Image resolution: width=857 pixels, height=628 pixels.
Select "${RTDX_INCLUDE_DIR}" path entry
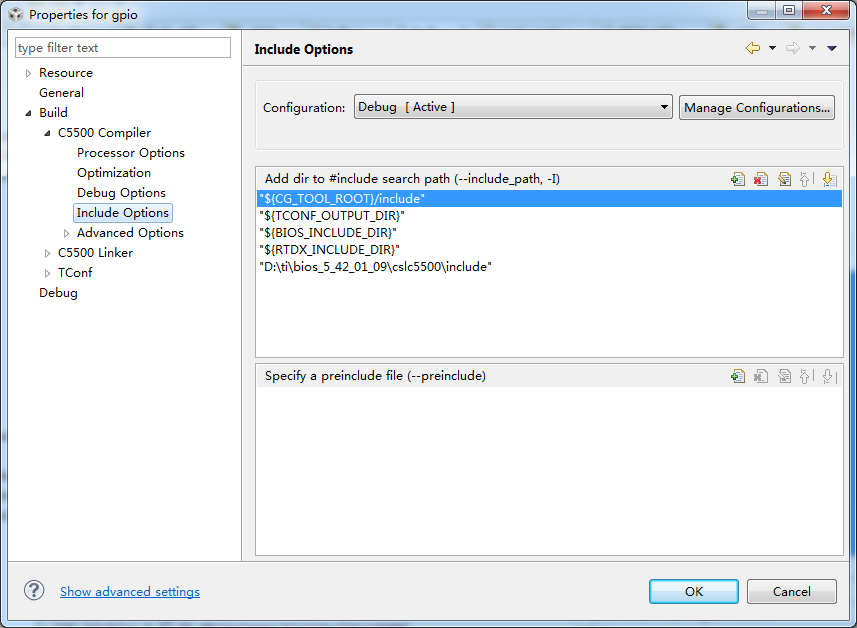pyautogui.click(x=549, y=249)
